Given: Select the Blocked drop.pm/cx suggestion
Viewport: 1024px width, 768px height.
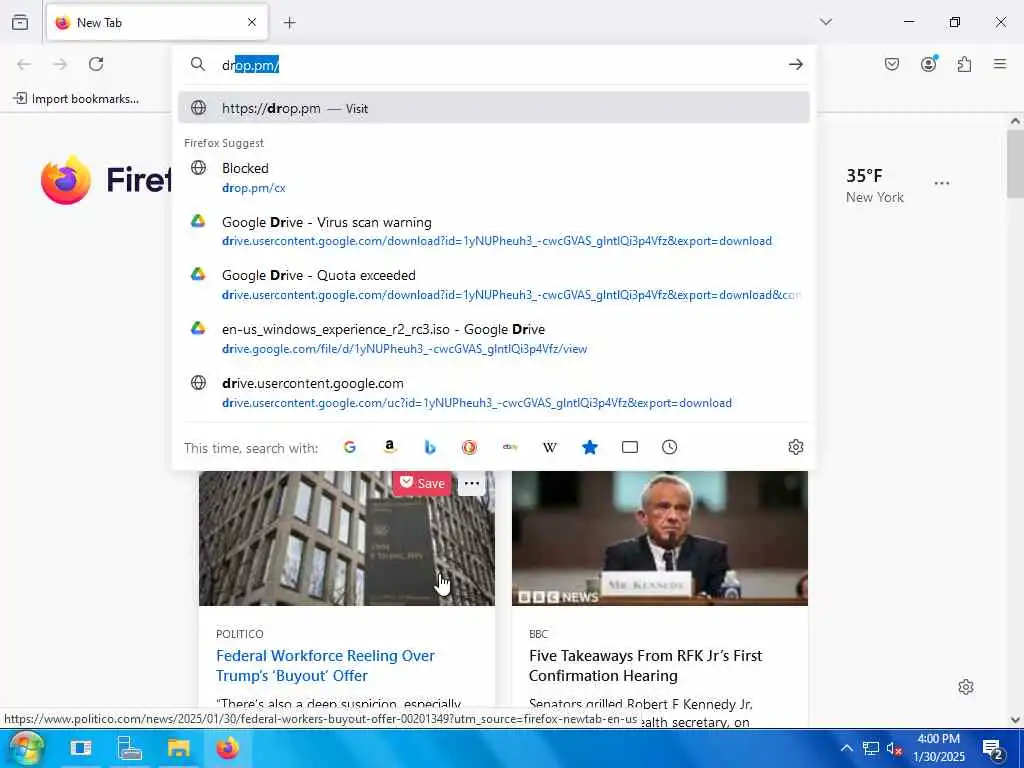Looking at the screenshot, I should coord(494,178).
